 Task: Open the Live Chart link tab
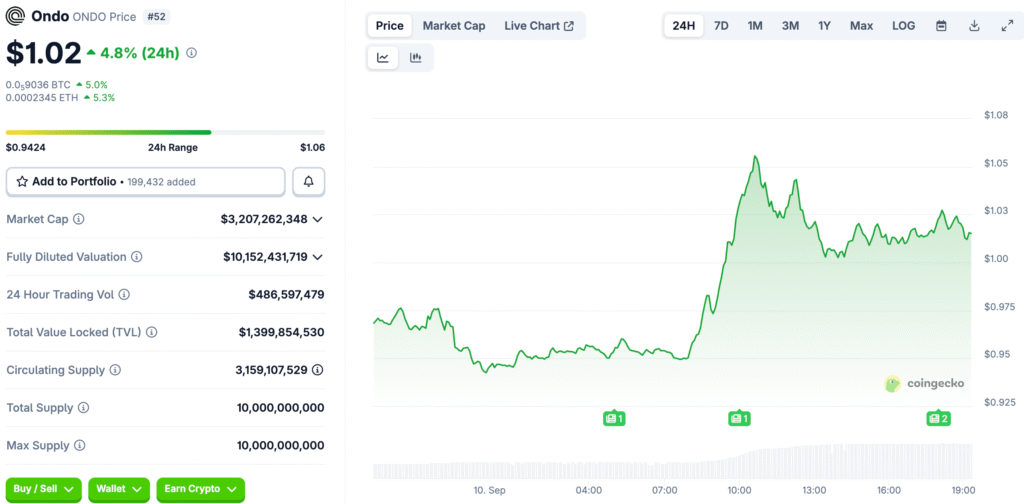tap(539, 26)
